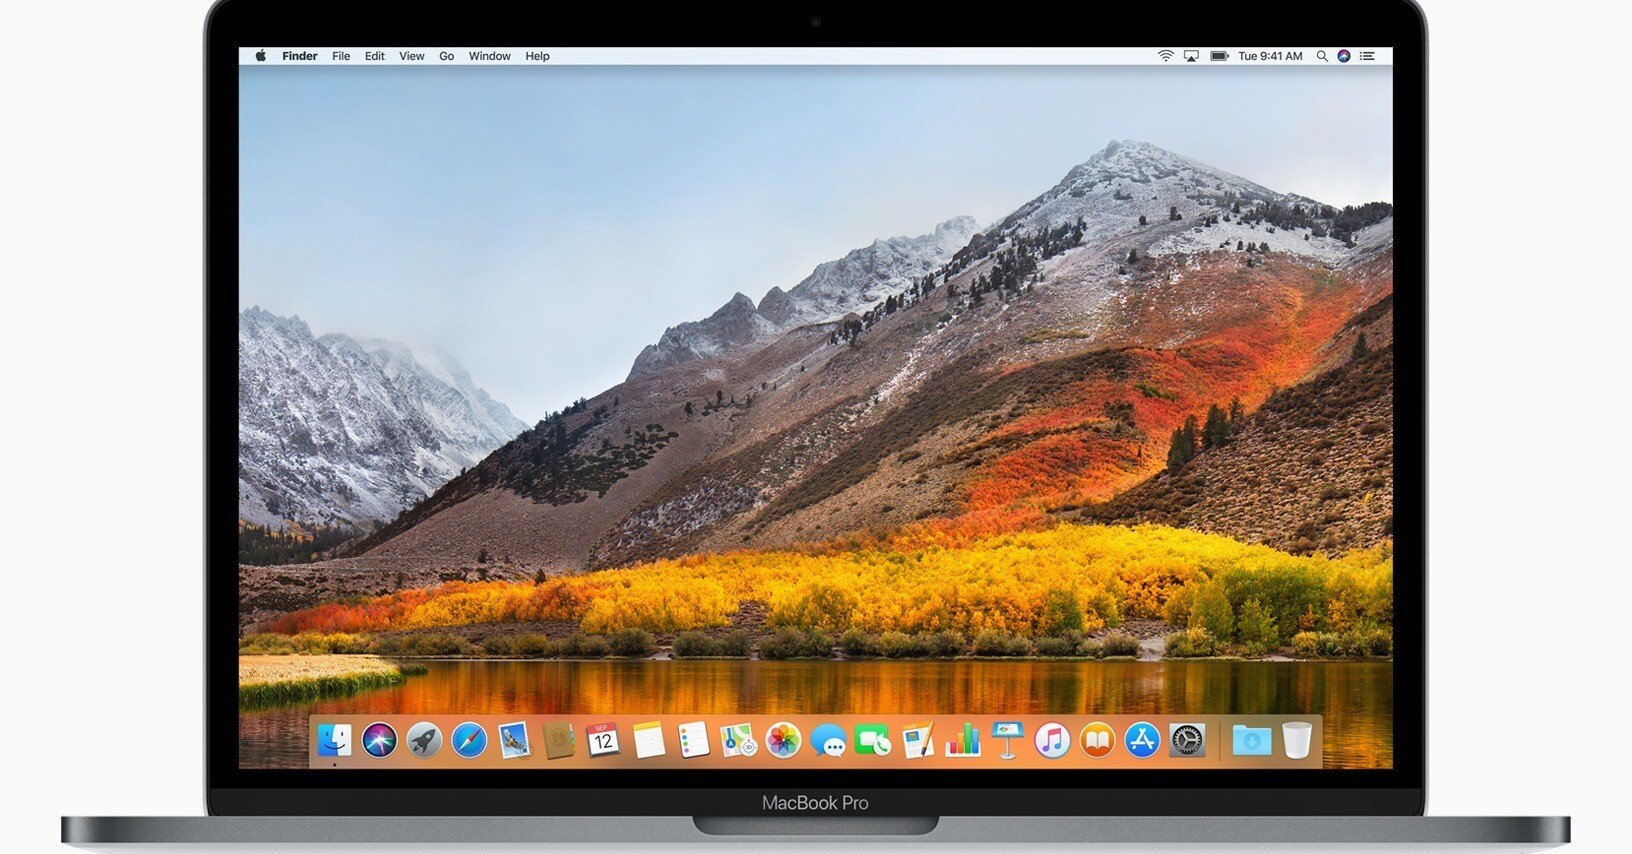Open System Preferences gear in dock

(1187, 740)
